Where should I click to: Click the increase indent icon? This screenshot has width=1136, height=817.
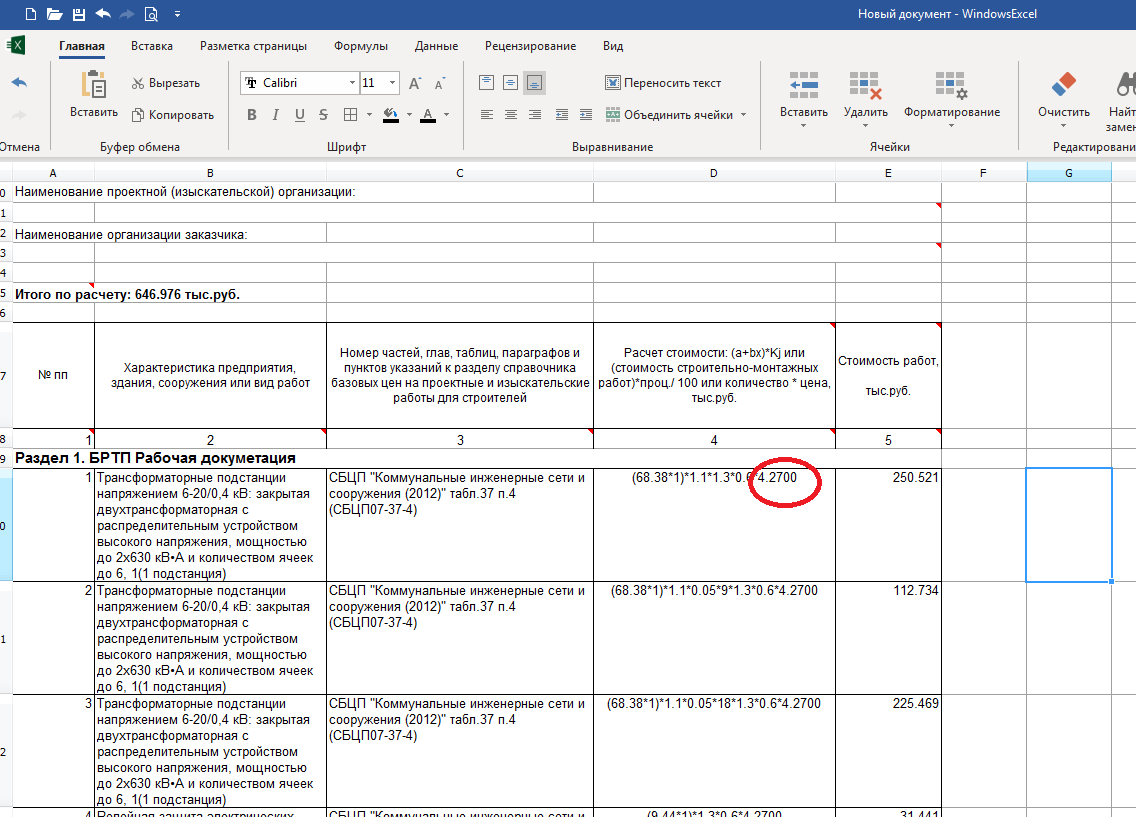[x=586, y=115]
